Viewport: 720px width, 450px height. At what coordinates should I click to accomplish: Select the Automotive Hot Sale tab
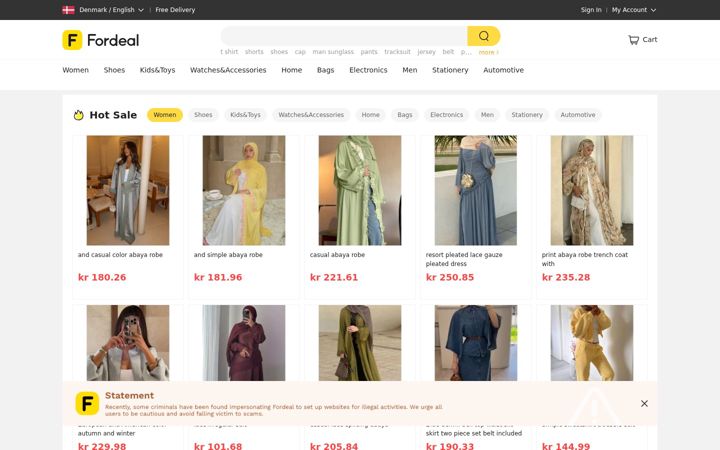578,115
